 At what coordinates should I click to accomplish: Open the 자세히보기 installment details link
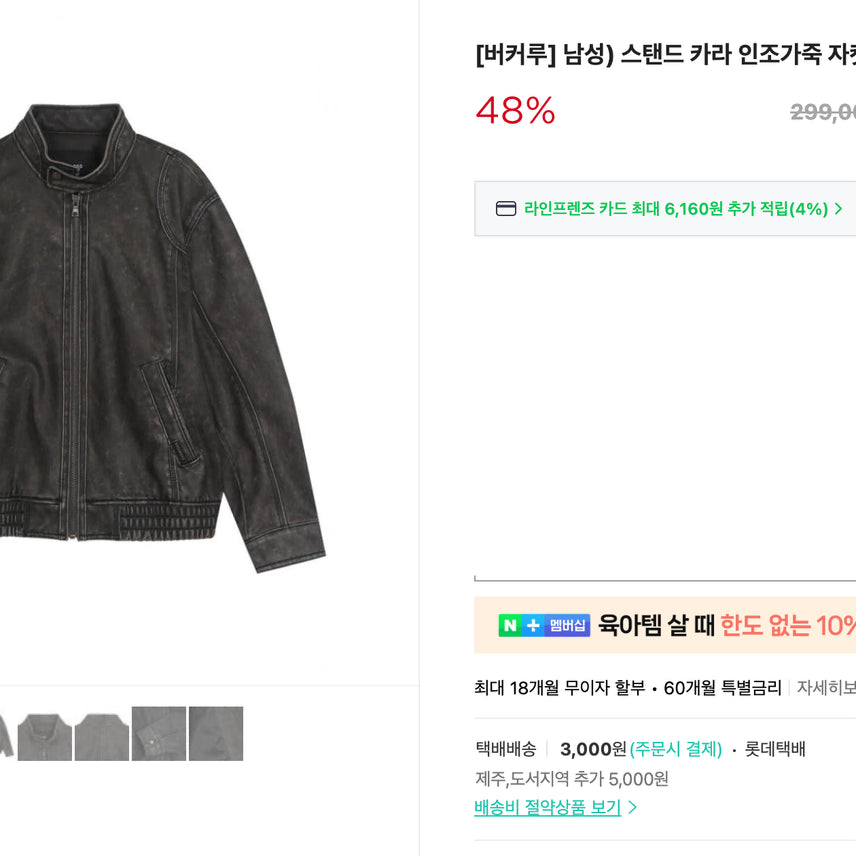click(x=825, y=687)
